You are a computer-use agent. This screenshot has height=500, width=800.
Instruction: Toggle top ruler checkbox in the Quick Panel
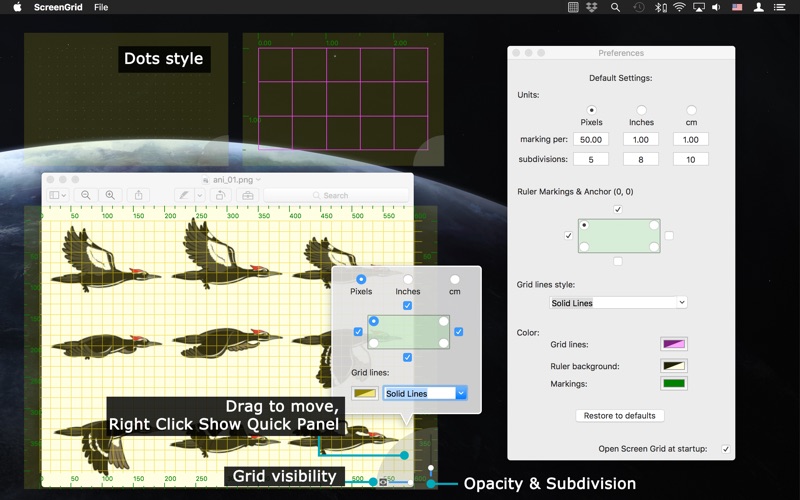[x=407, y=306]
